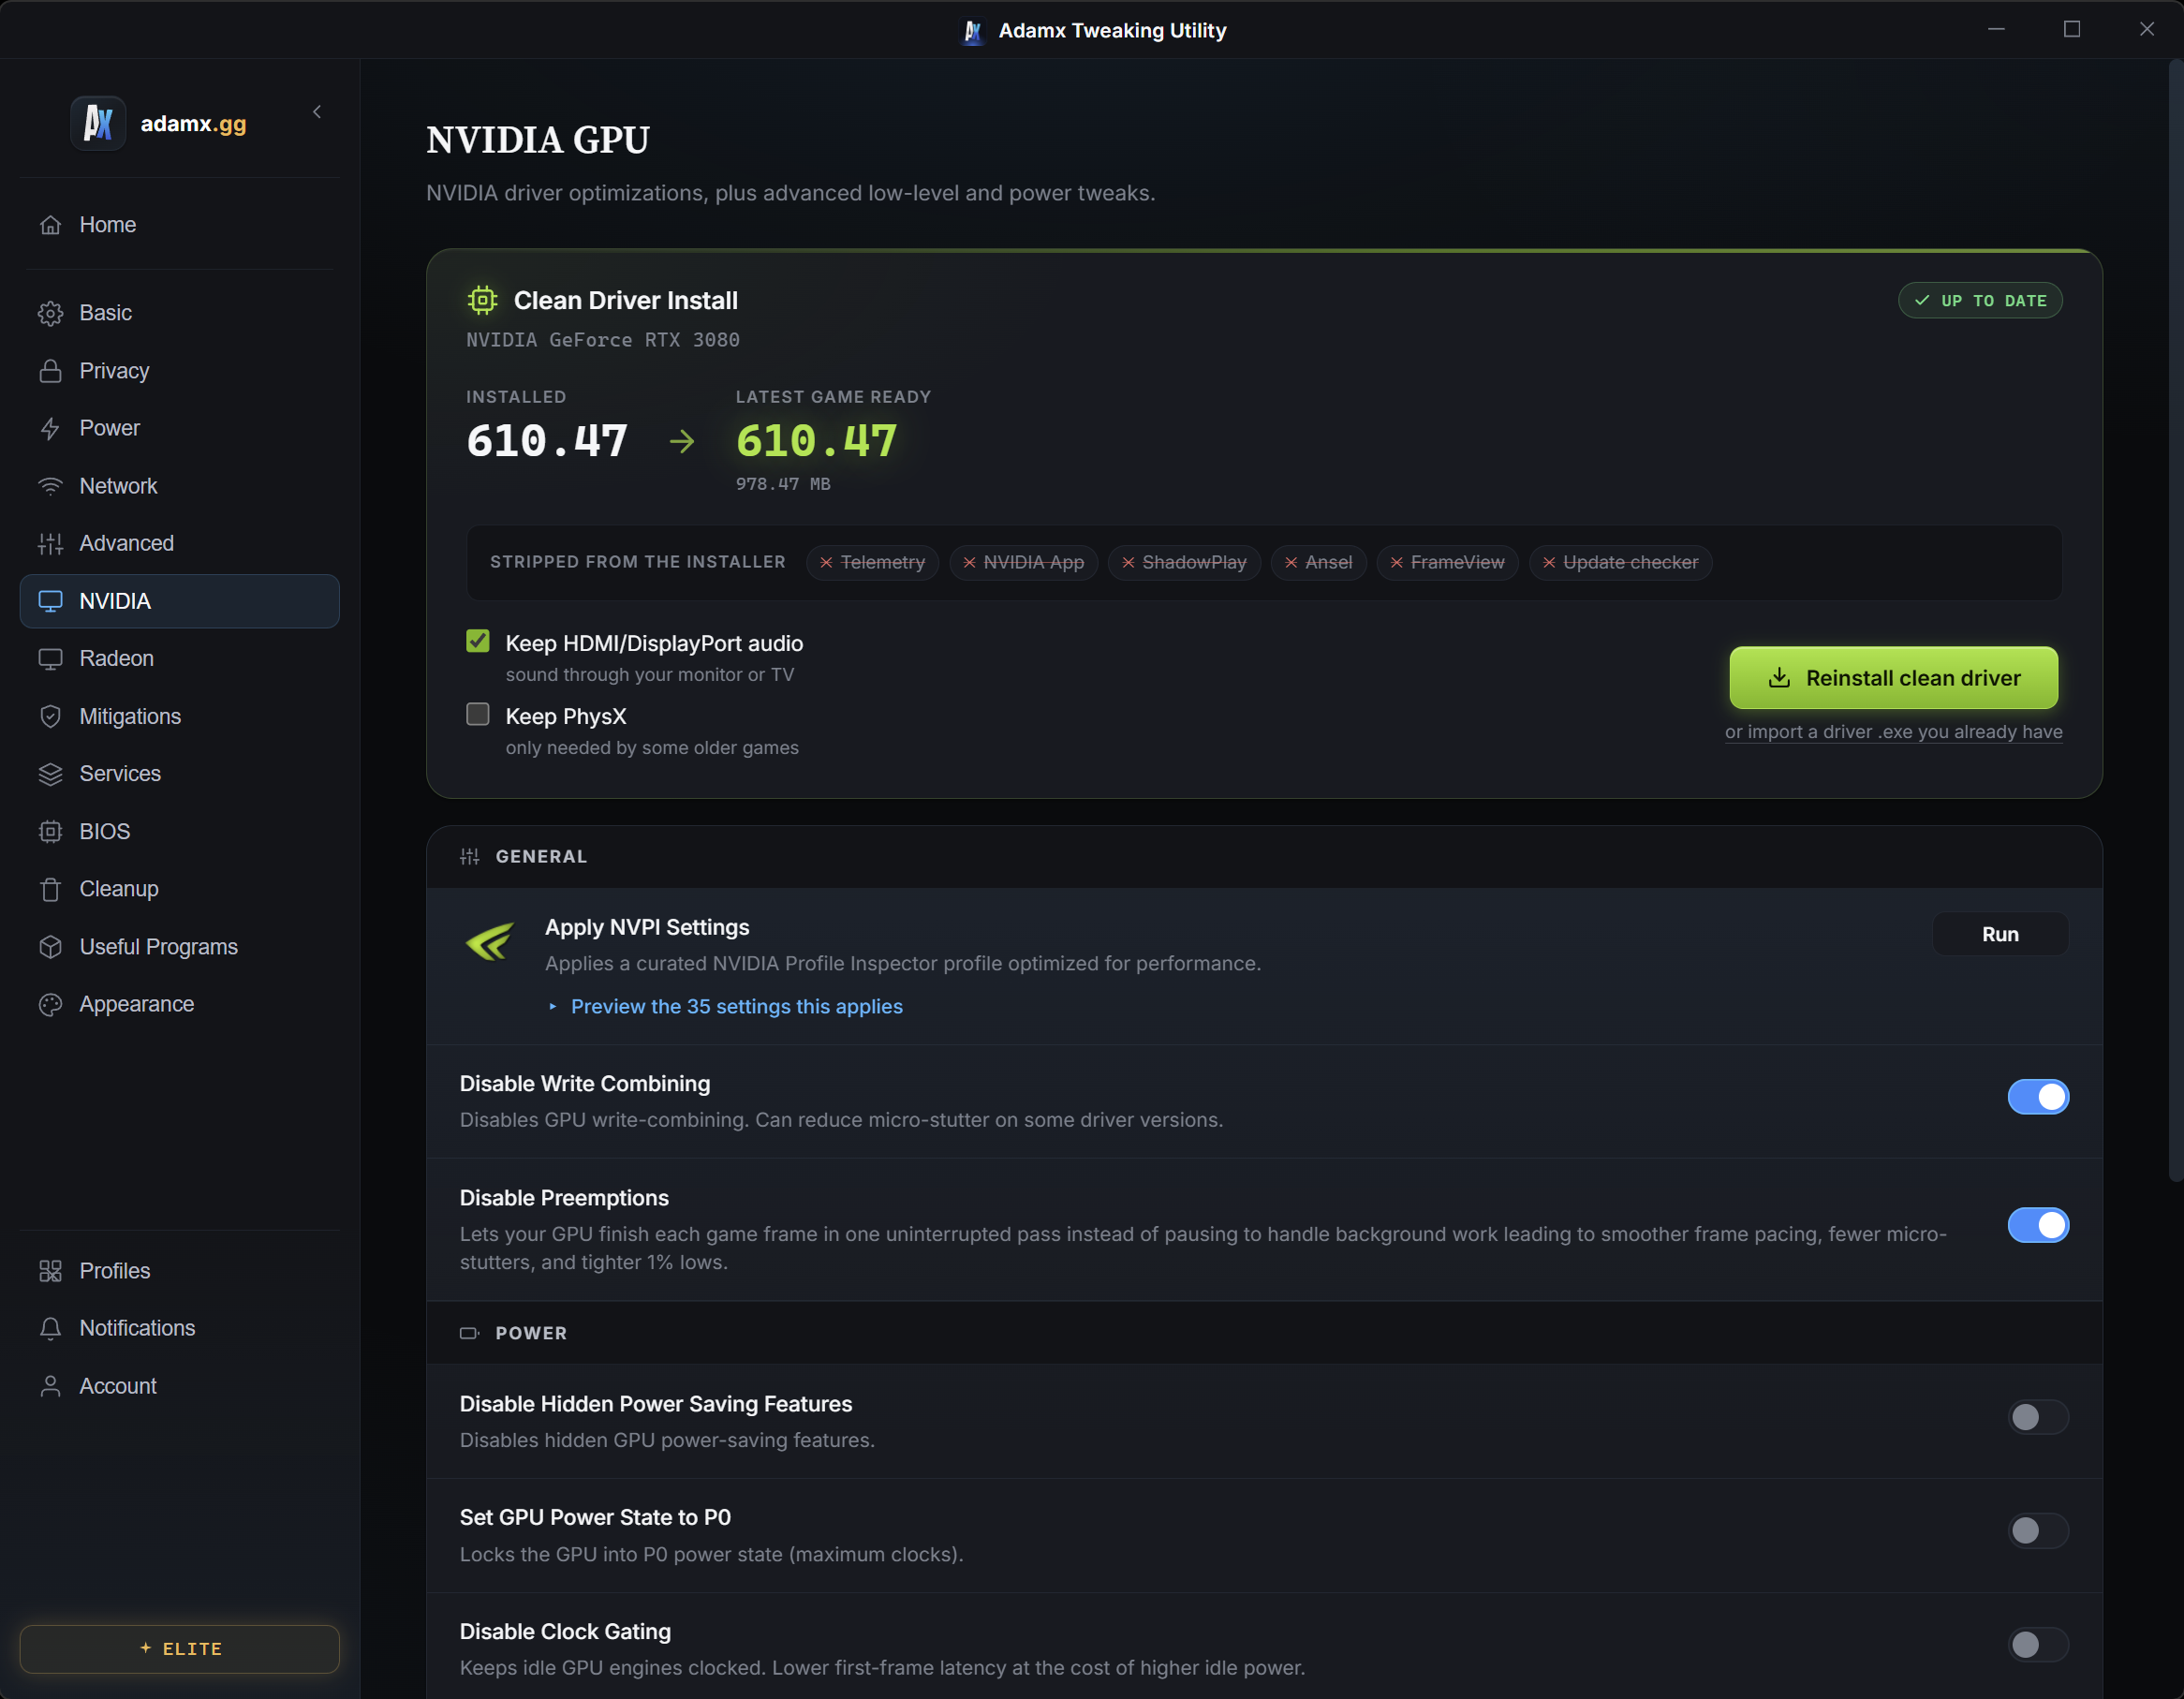The height and width of the screenshot is (1699, 2184).
Task: Enable Disable Hidden Power Saving Features toggle
Action: click(2038, 1417)
